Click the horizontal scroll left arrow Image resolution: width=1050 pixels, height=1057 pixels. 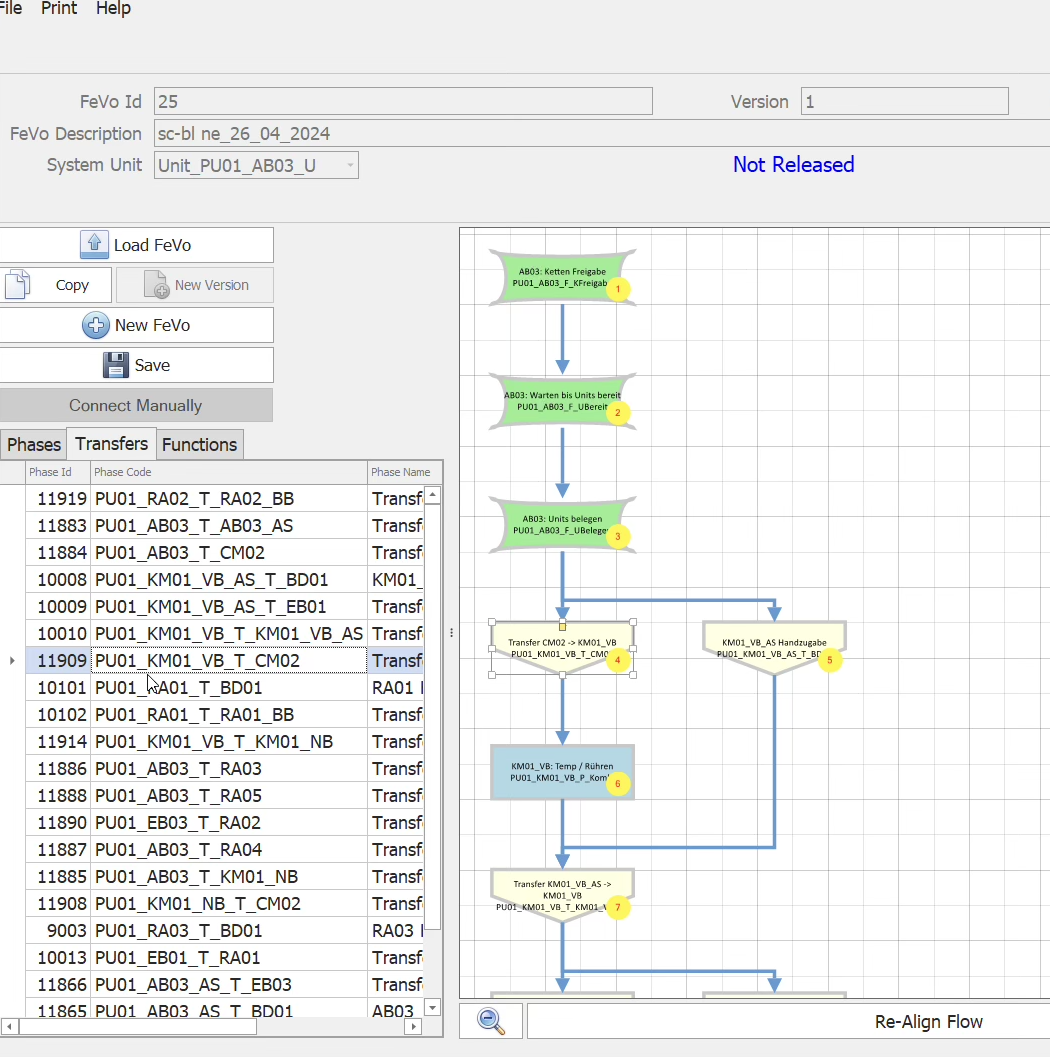click(9, 1026)
